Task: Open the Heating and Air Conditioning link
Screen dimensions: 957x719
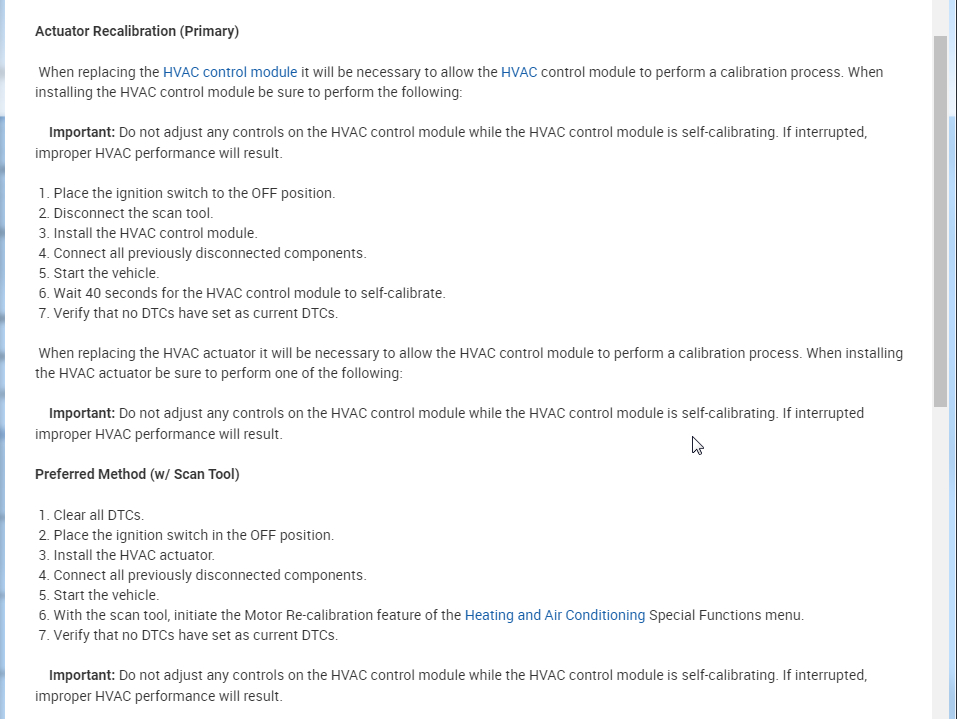Action: 555,615
